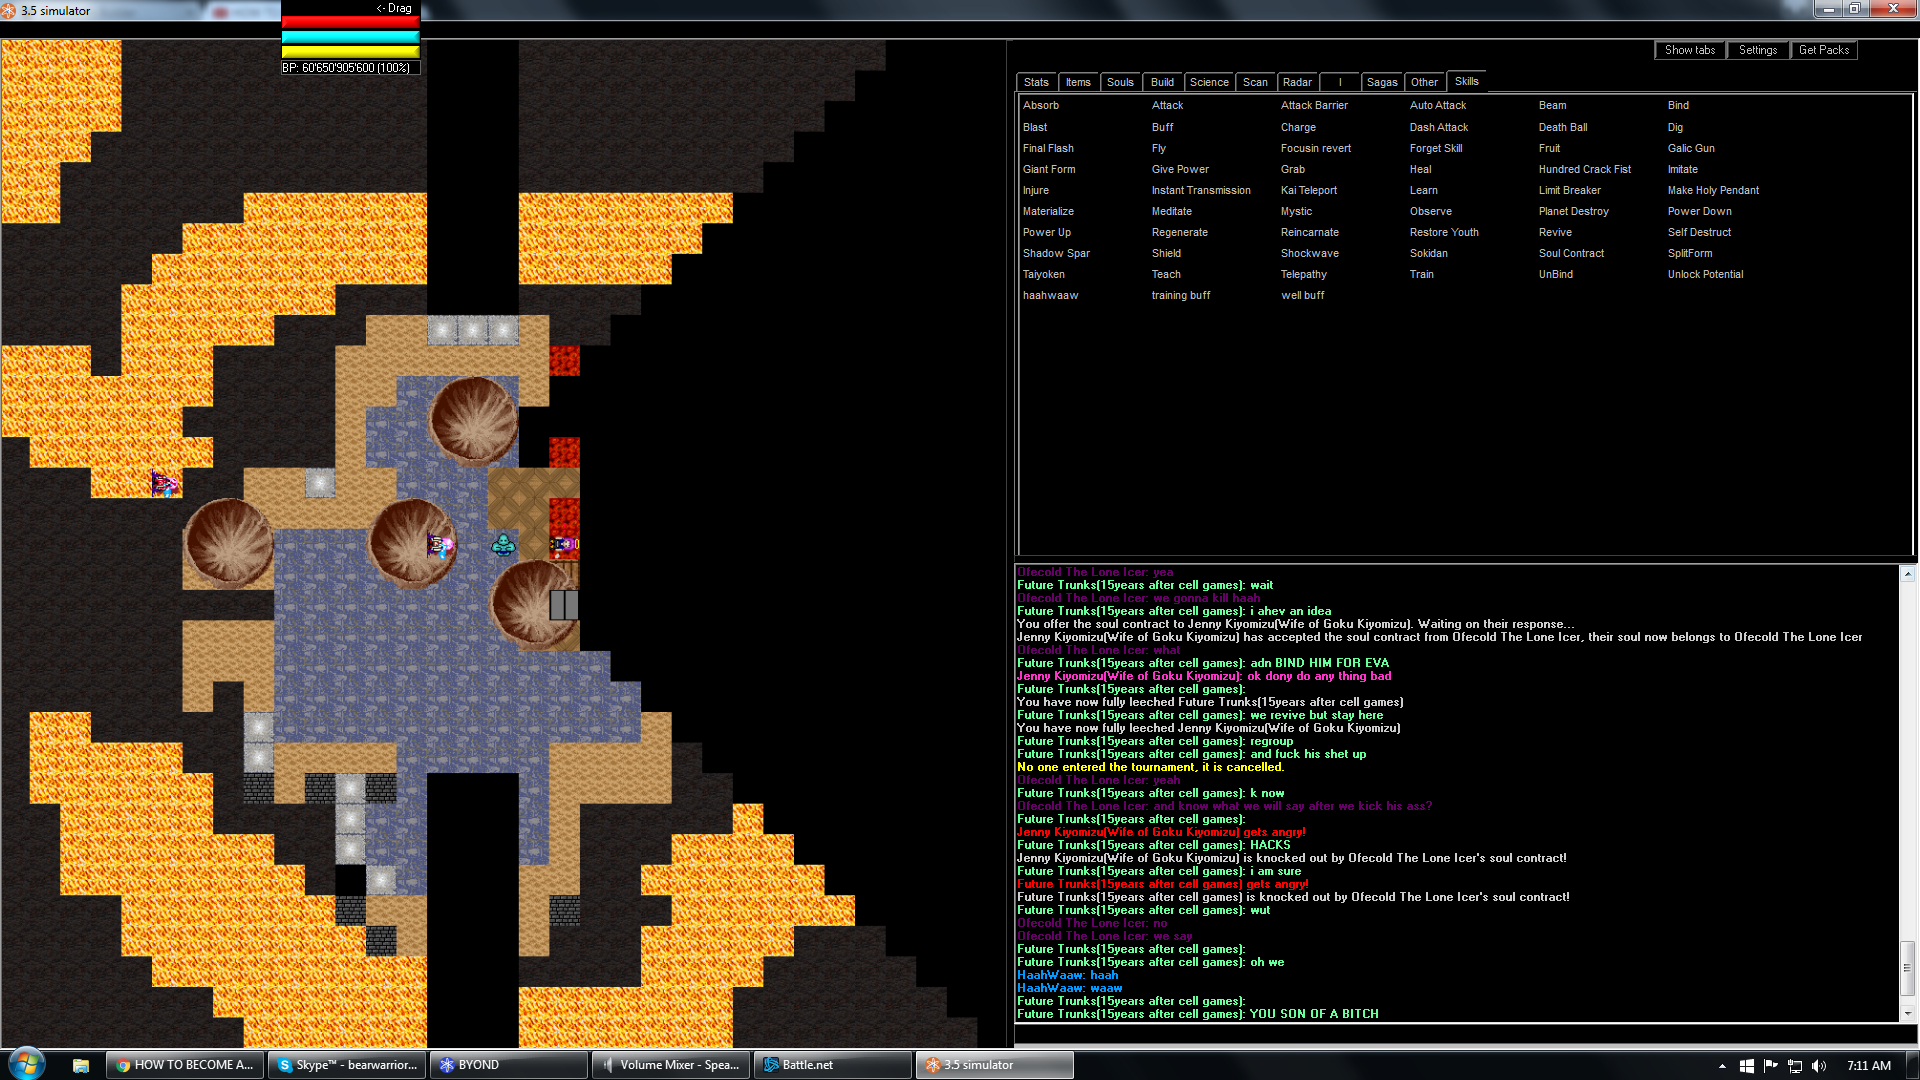This screenshot has width=1920, height=1080.
Task: Click the training buff skill
Action: 1180,295
